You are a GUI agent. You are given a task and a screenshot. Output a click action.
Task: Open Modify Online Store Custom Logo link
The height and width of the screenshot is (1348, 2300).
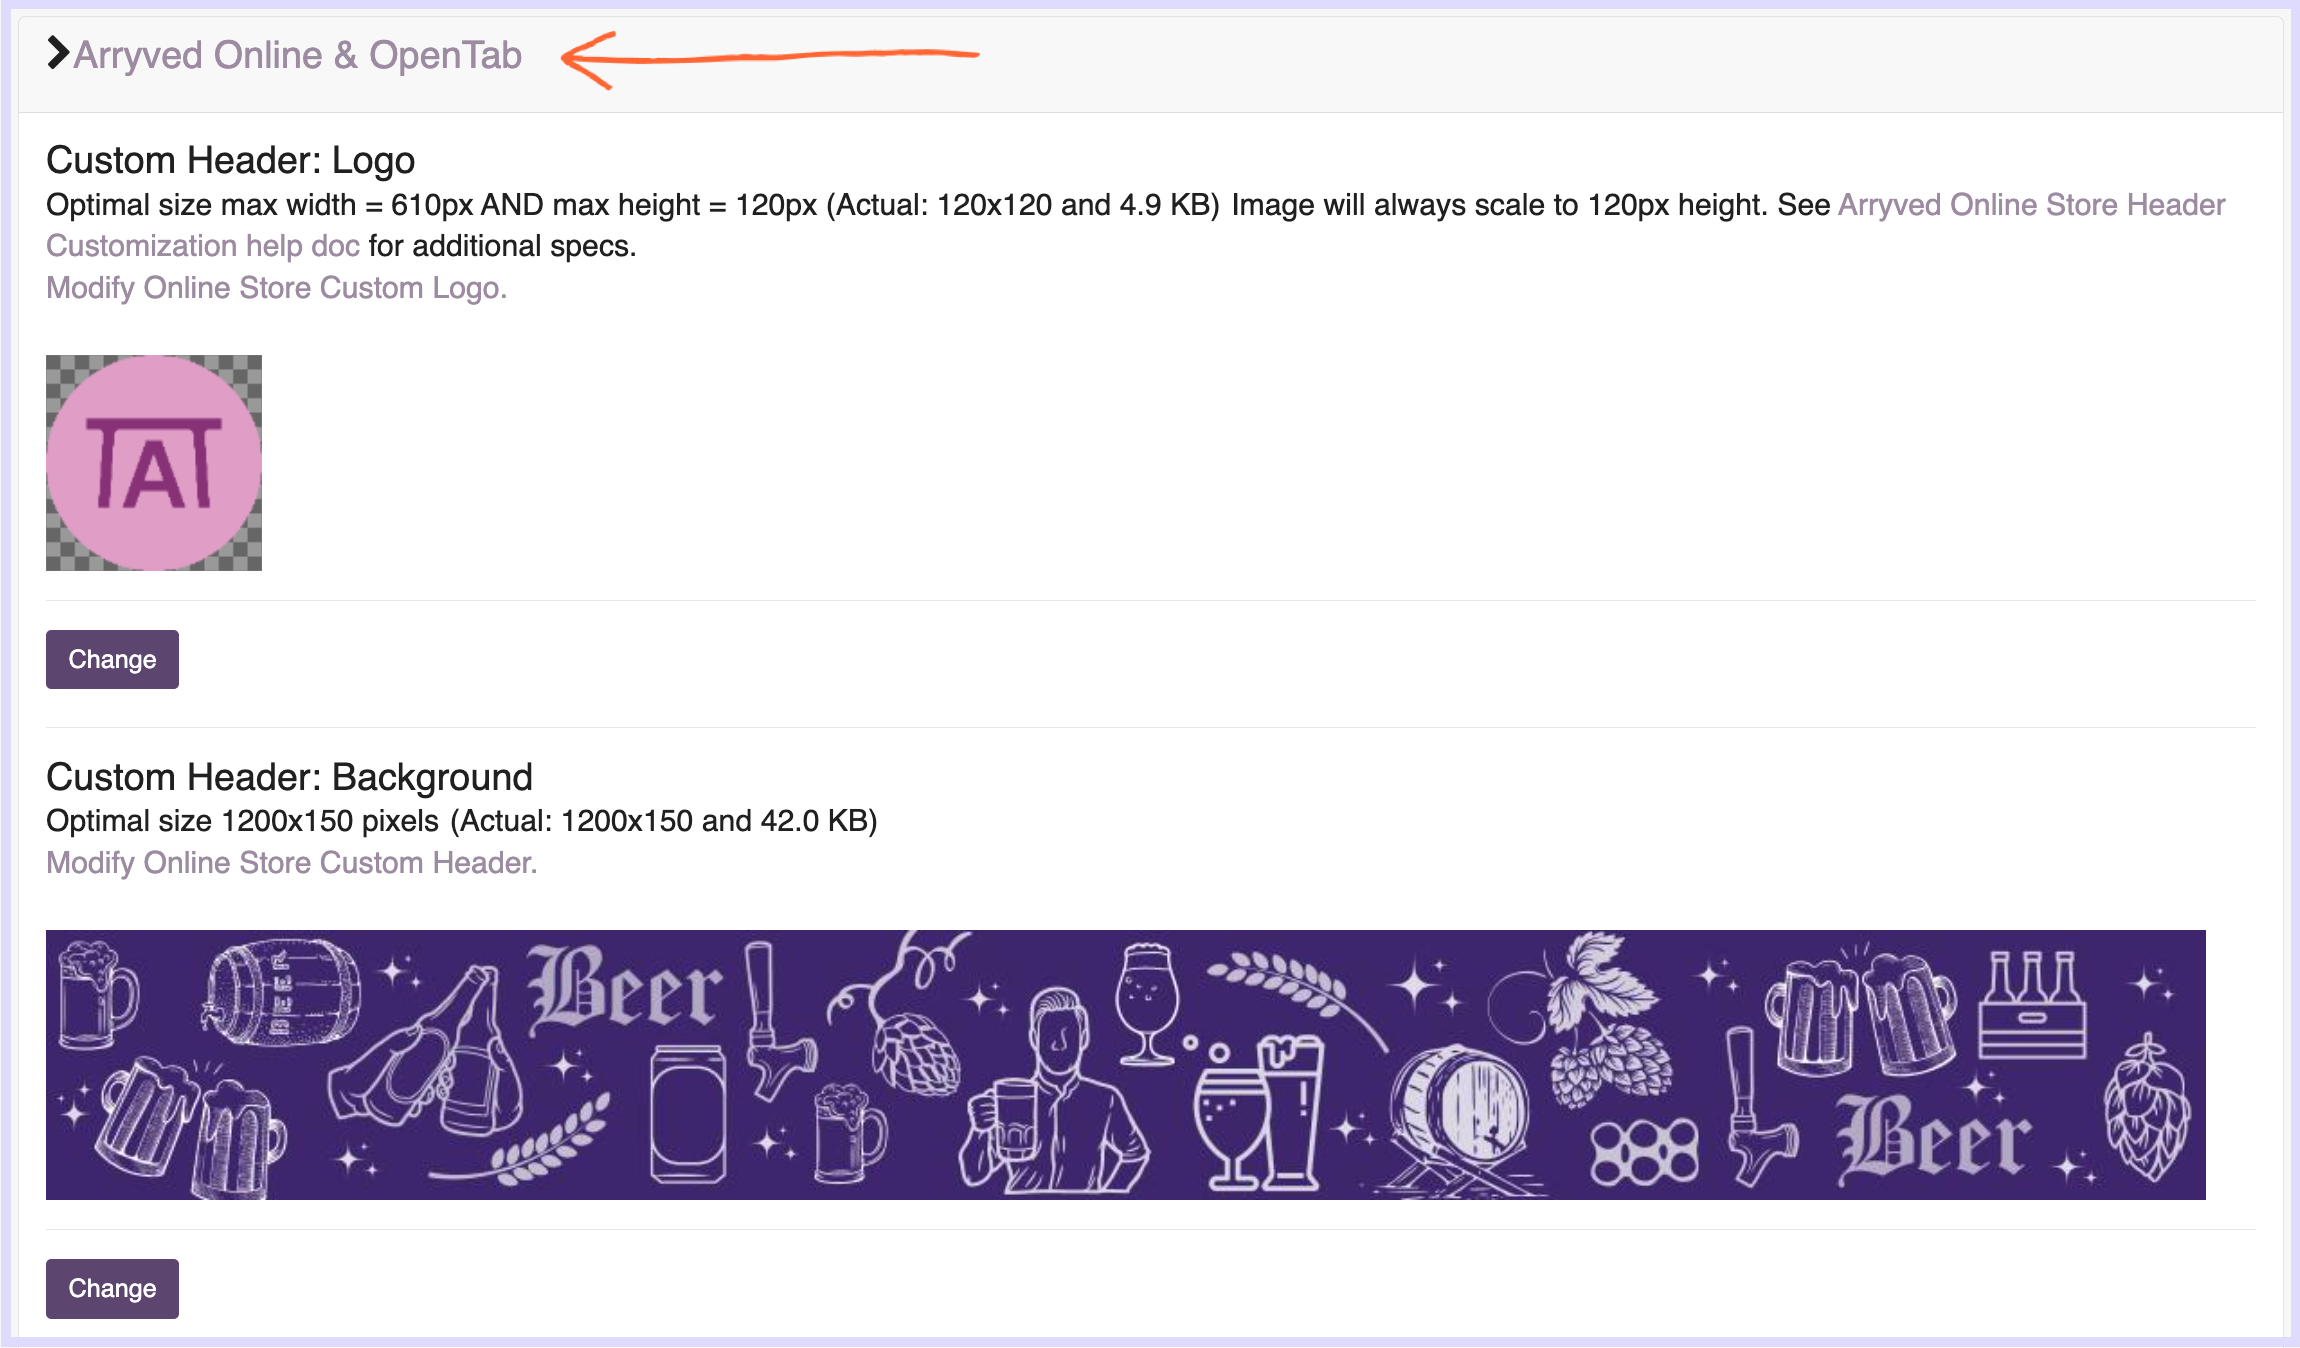click(x=276, y=288)
